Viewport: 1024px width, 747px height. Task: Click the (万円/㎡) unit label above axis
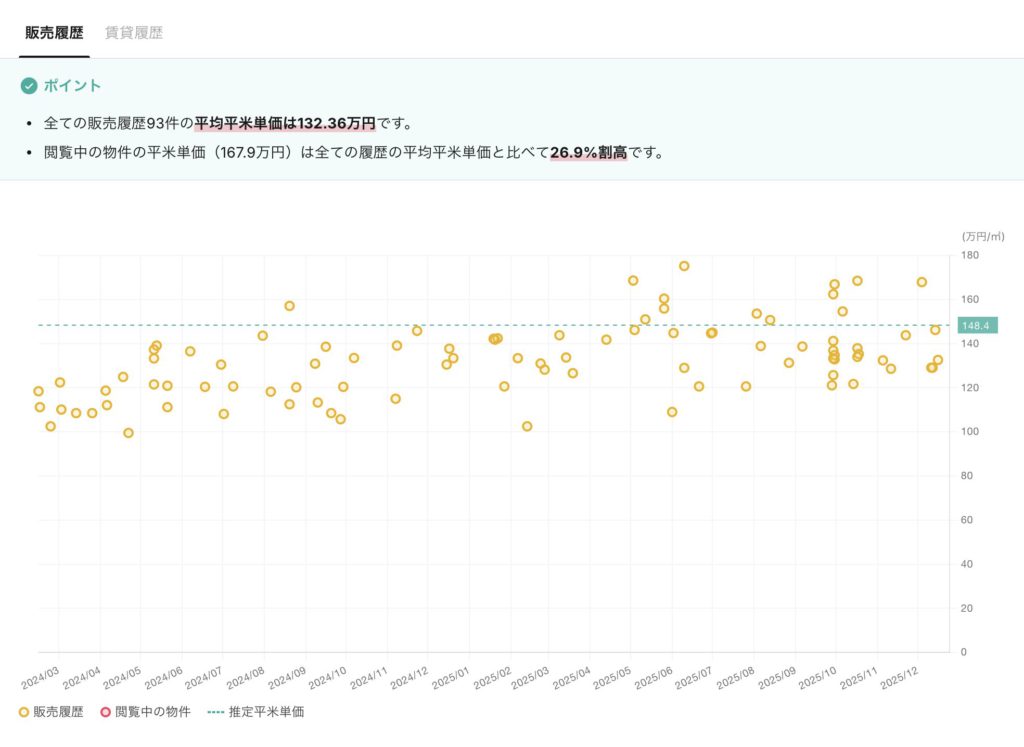pyautogui.click(x=982, y=237)
